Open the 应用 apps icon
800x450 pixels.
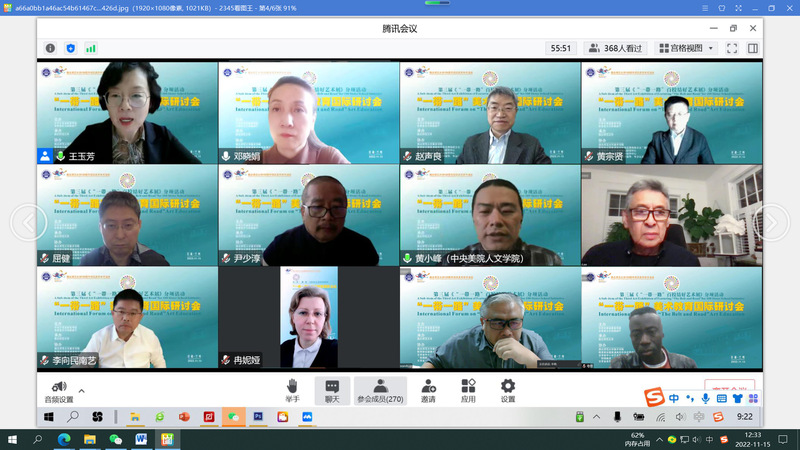point(468,389)
